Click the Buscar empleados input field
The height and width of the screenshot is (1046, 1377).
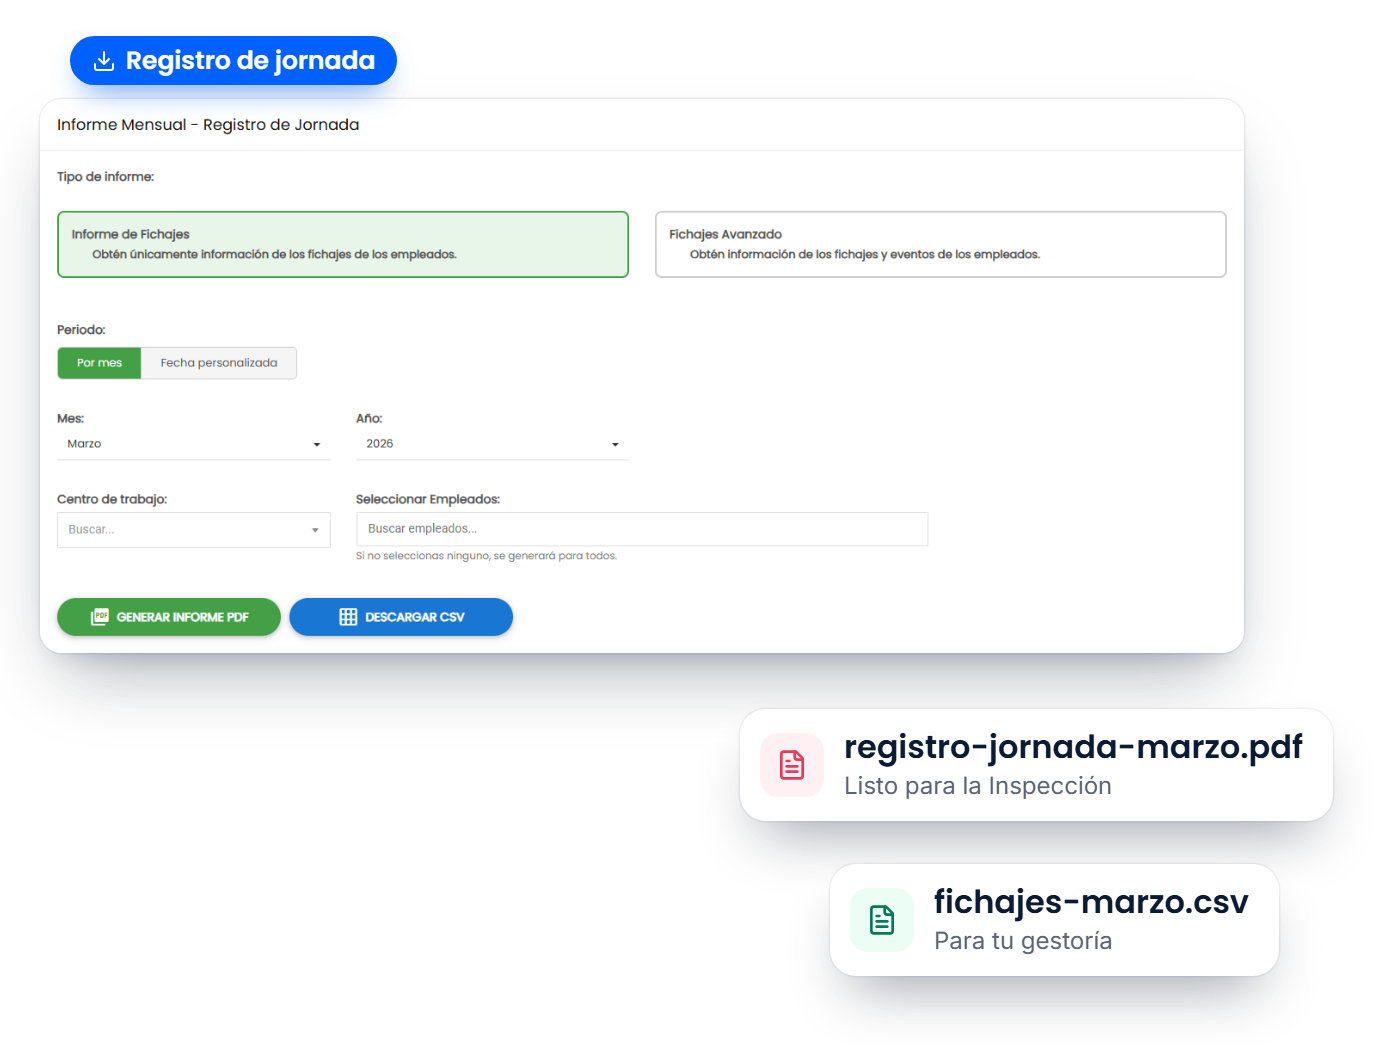tap(642, 529)
